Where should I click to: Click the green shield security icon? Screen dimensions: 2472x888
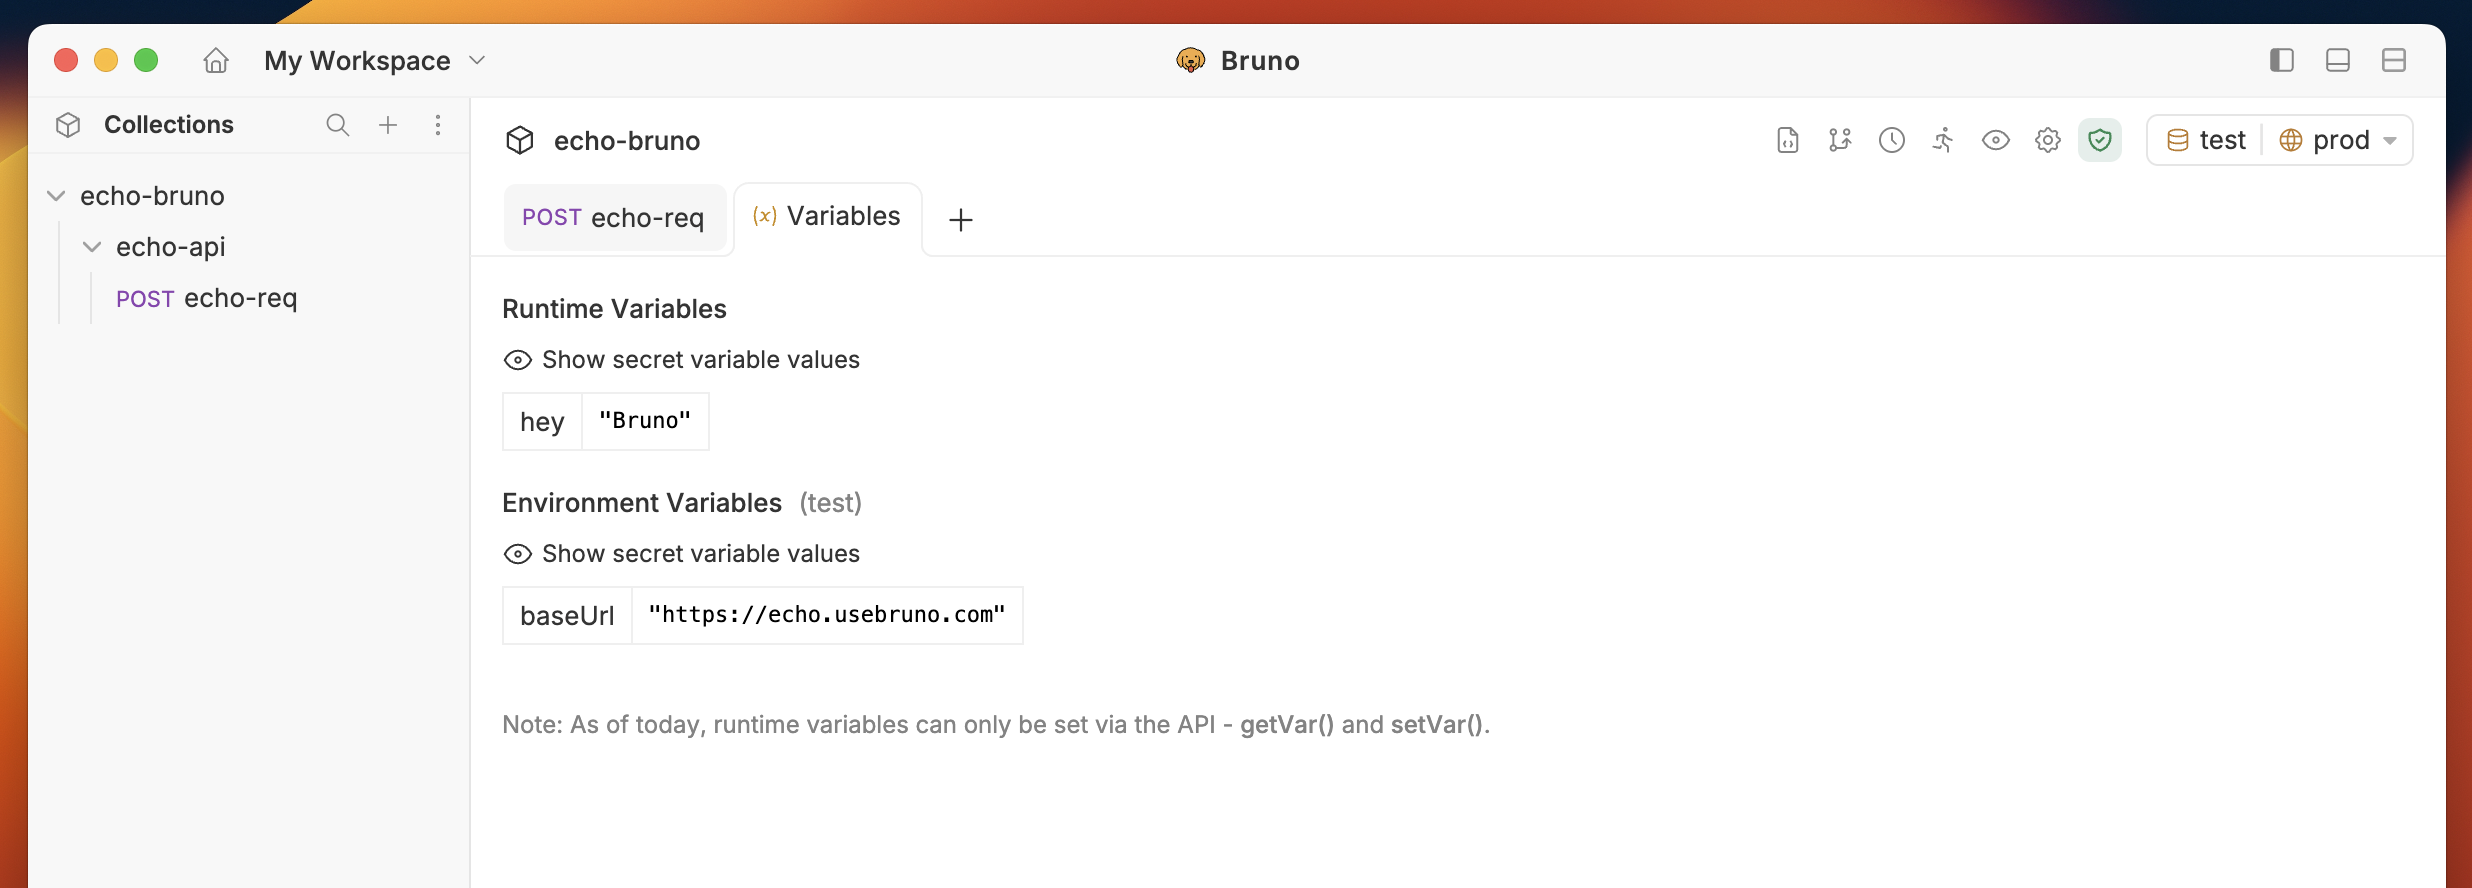2100,140
